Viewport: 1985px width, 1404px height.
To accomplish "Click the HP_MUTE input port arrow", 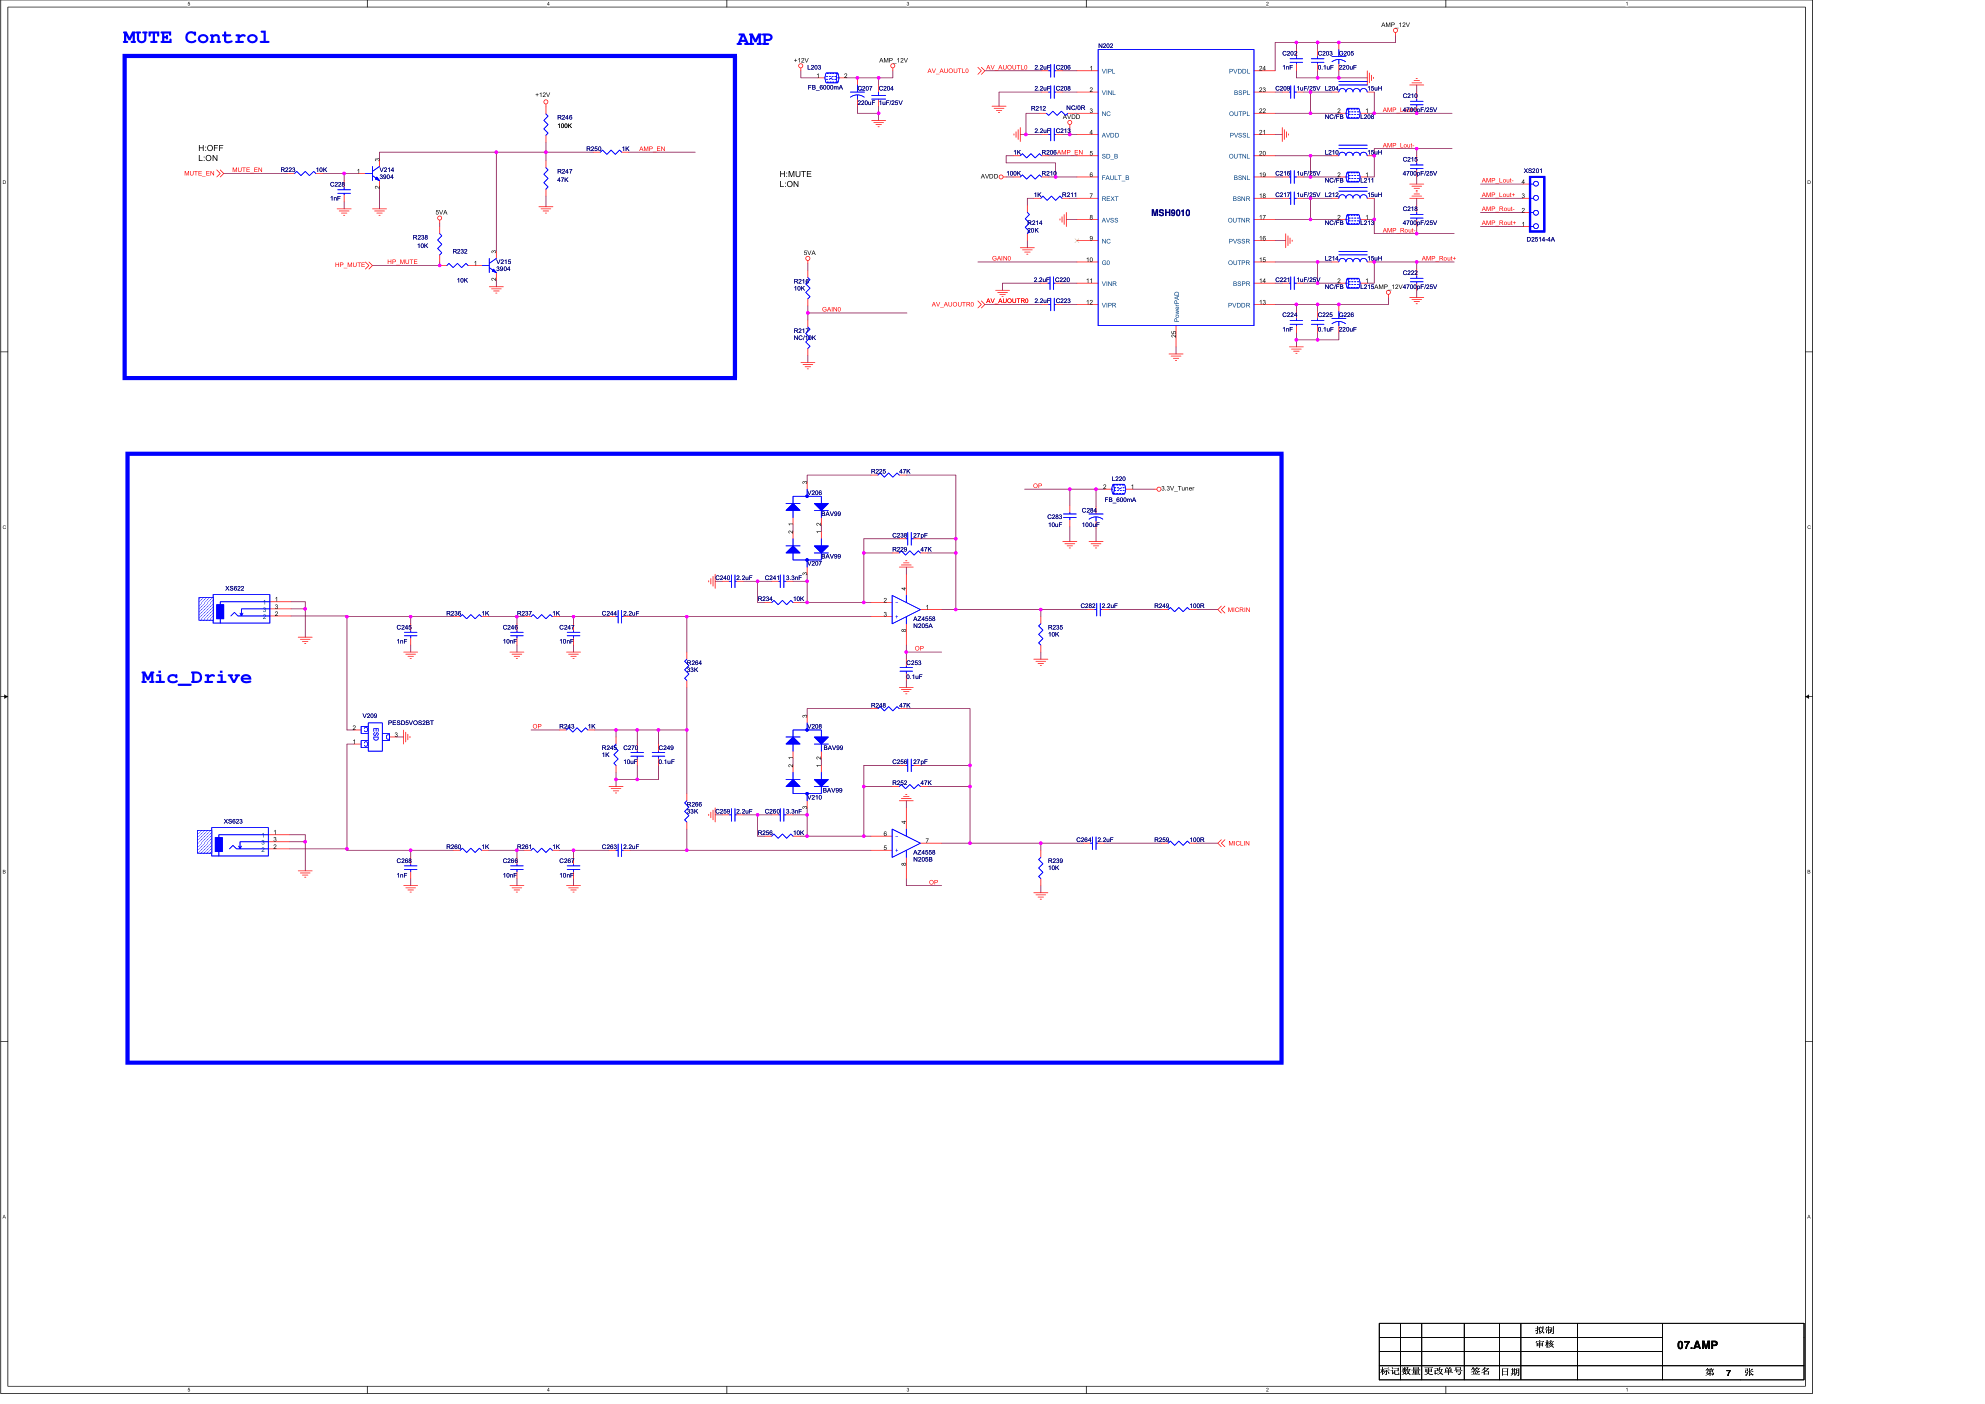I will pos(370,265).
